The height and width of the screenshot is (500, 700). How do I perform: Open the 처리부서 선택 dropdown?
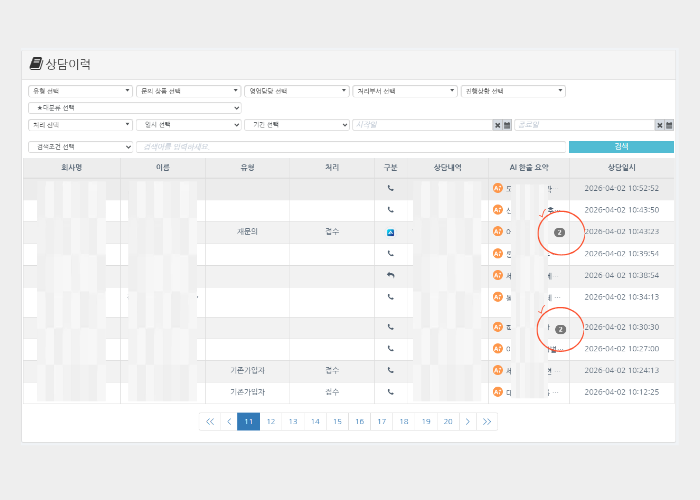[404, 91]
